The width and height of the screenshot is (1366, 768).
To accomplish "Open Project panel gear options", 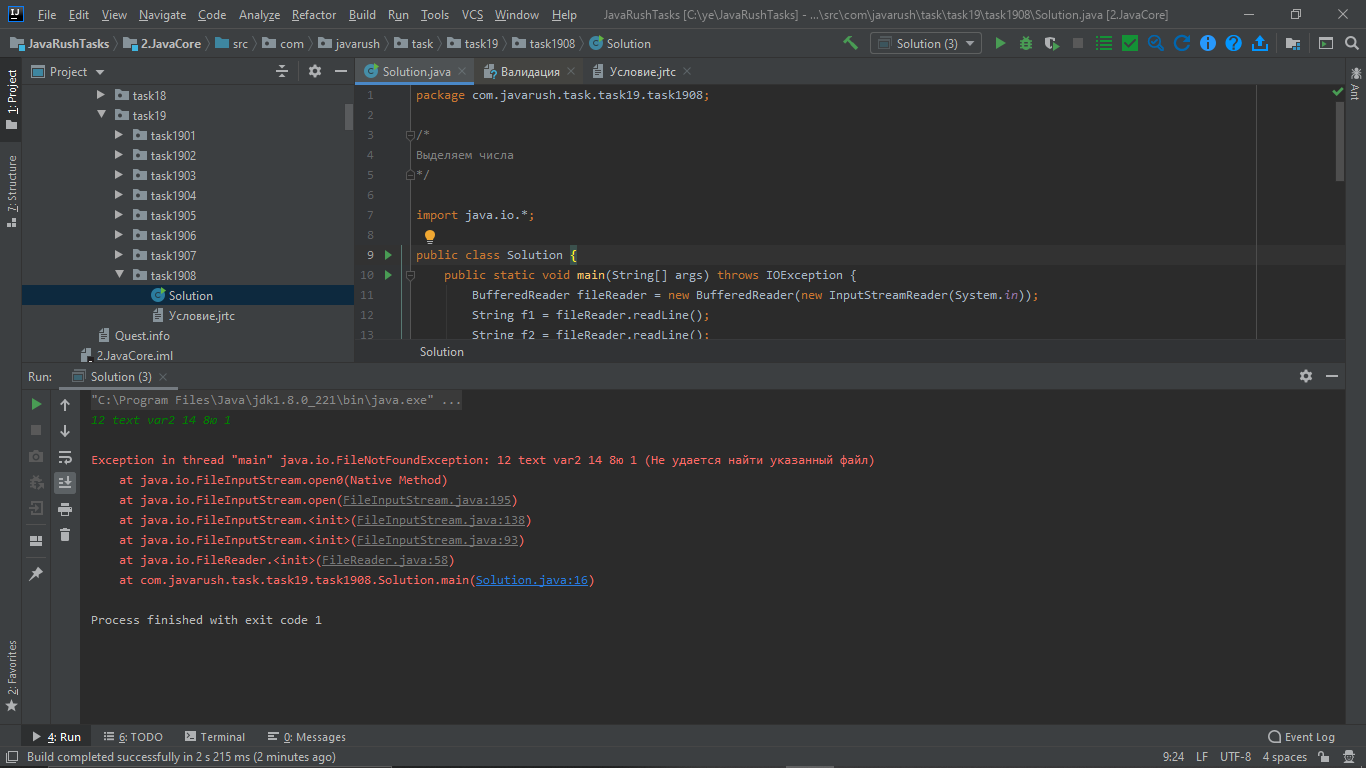I will click(315, 71).
